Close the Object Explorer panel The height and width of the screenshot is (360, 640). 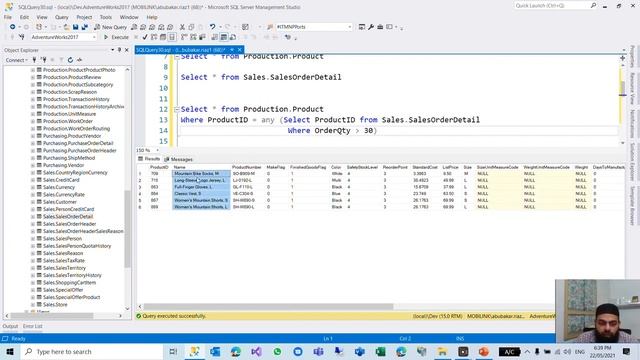coord(127,50)
